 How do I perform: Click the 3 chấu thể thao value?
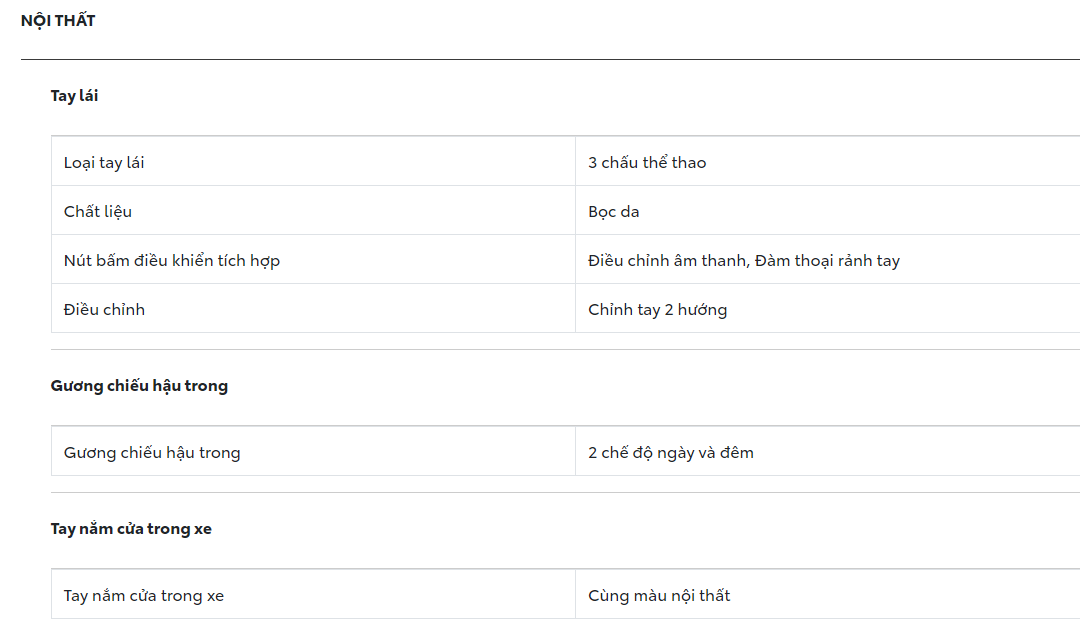coord(647,162)
